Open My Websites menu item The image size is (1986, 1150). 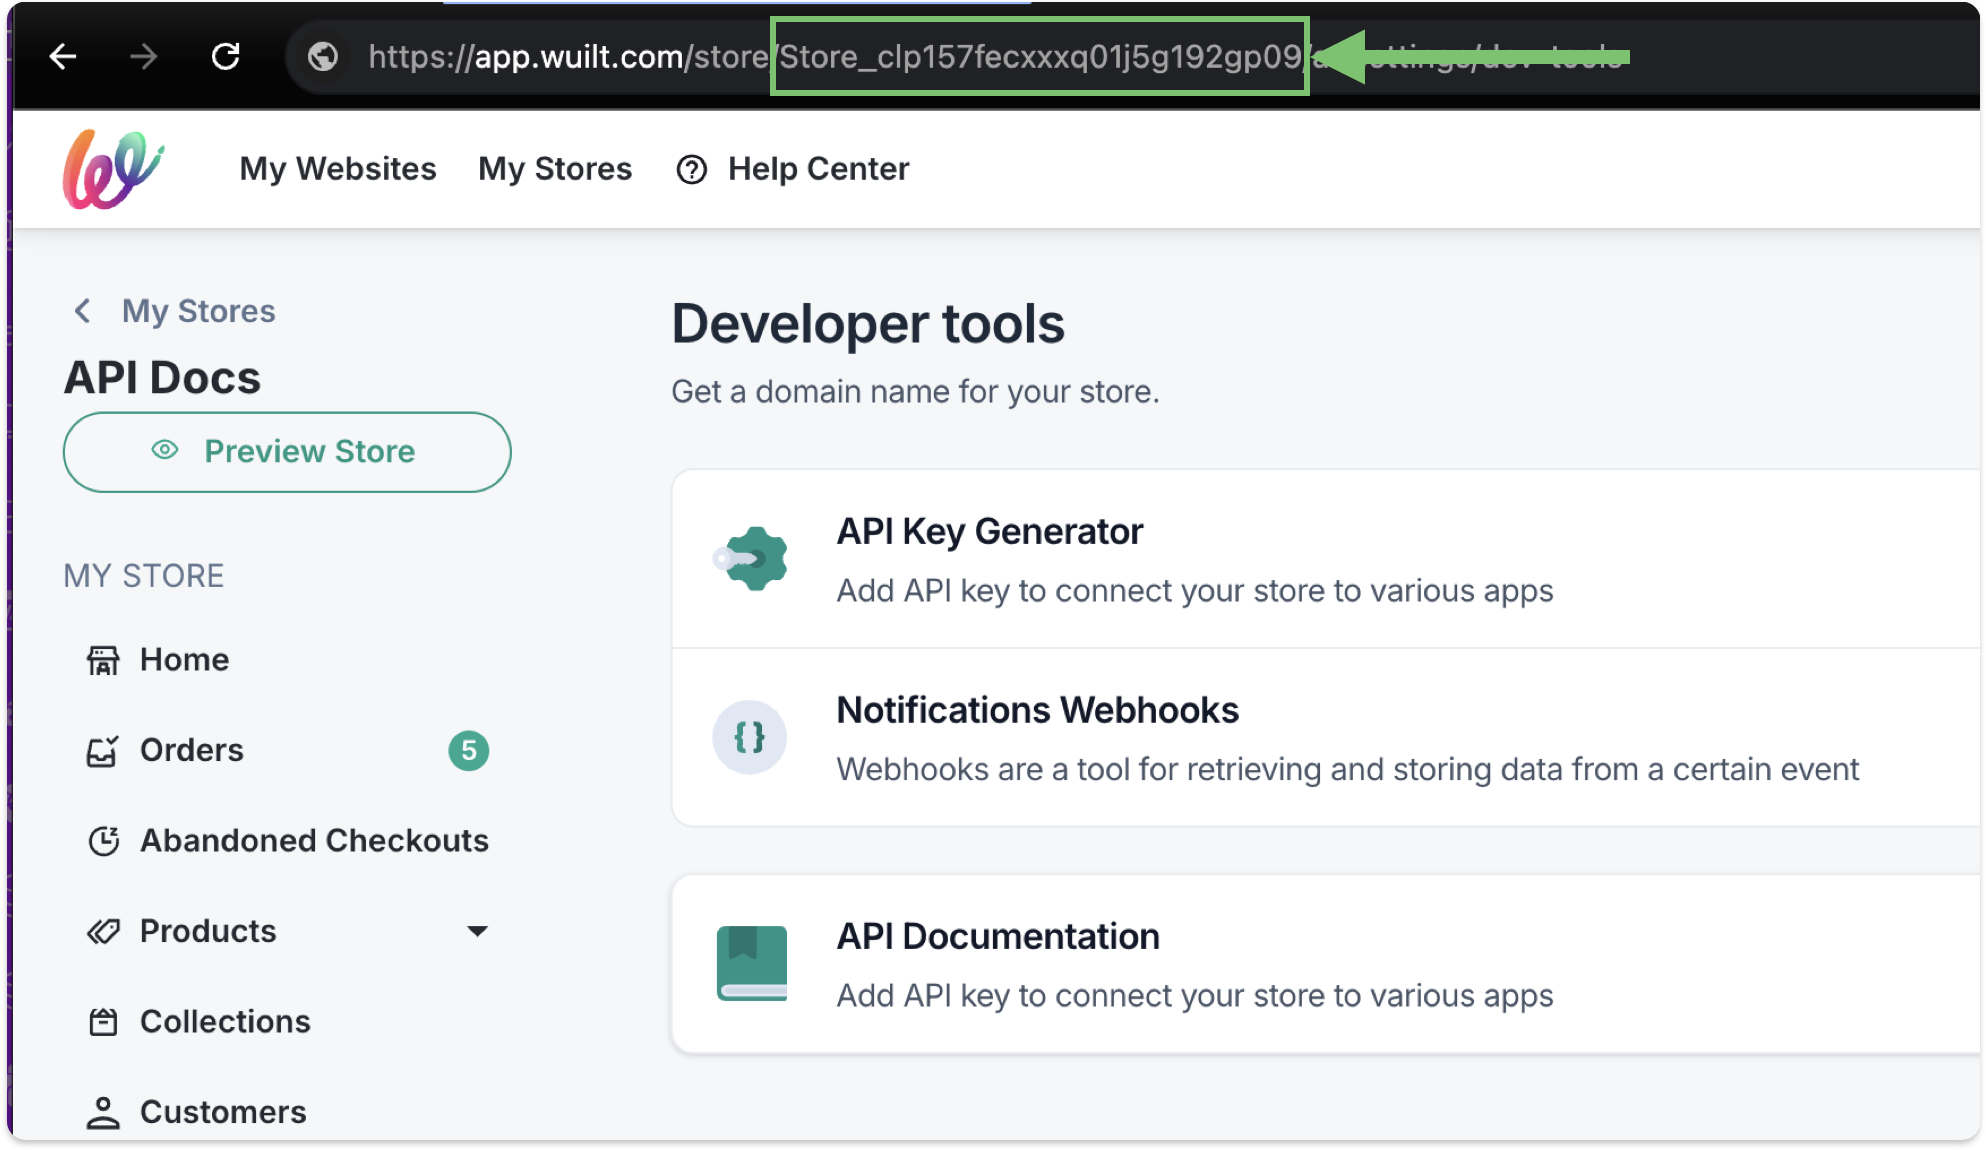tap(337, 169)
